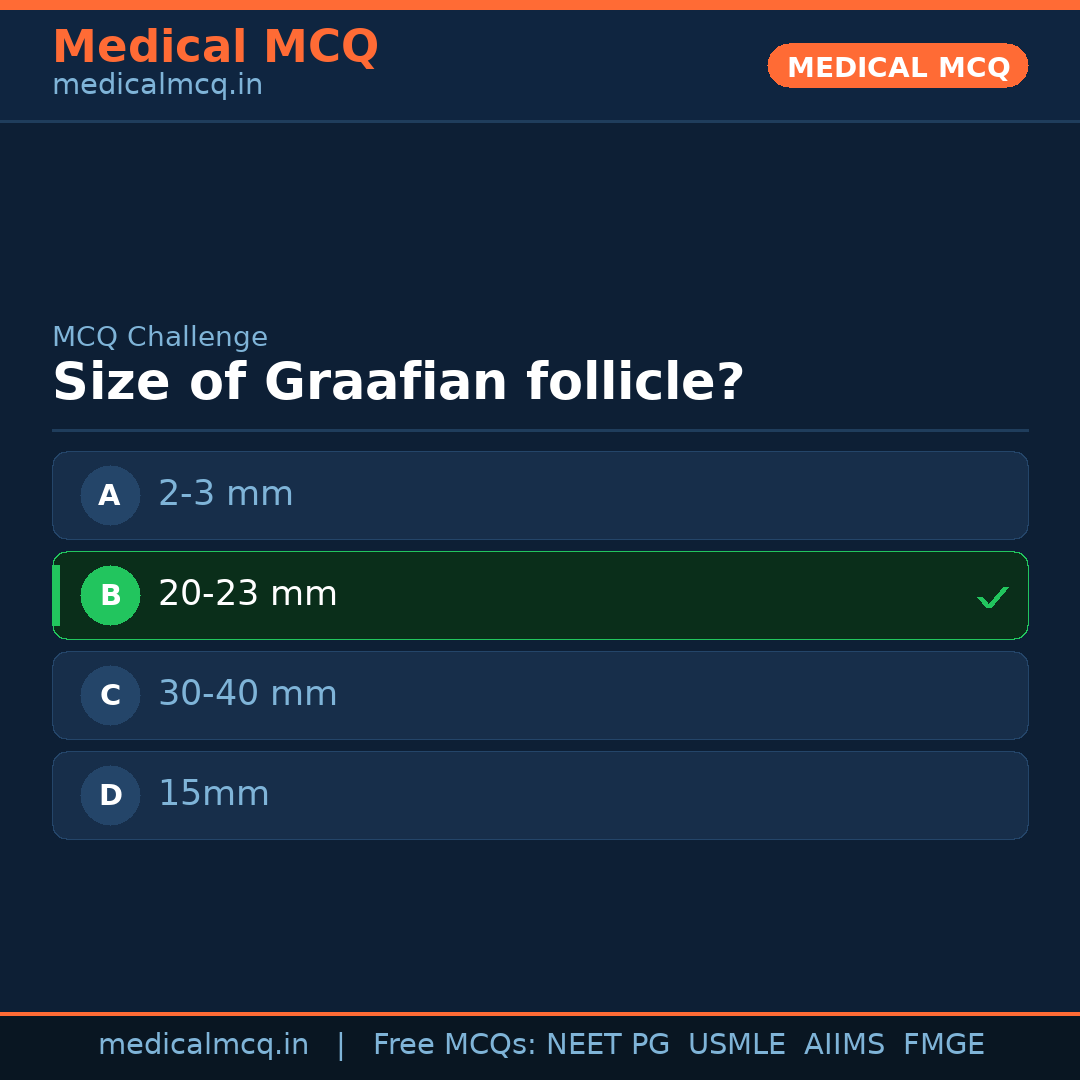Screen dimensions: 1080x1080
Task: Click AIIMS in the footer
Action: click(844, 1045)
